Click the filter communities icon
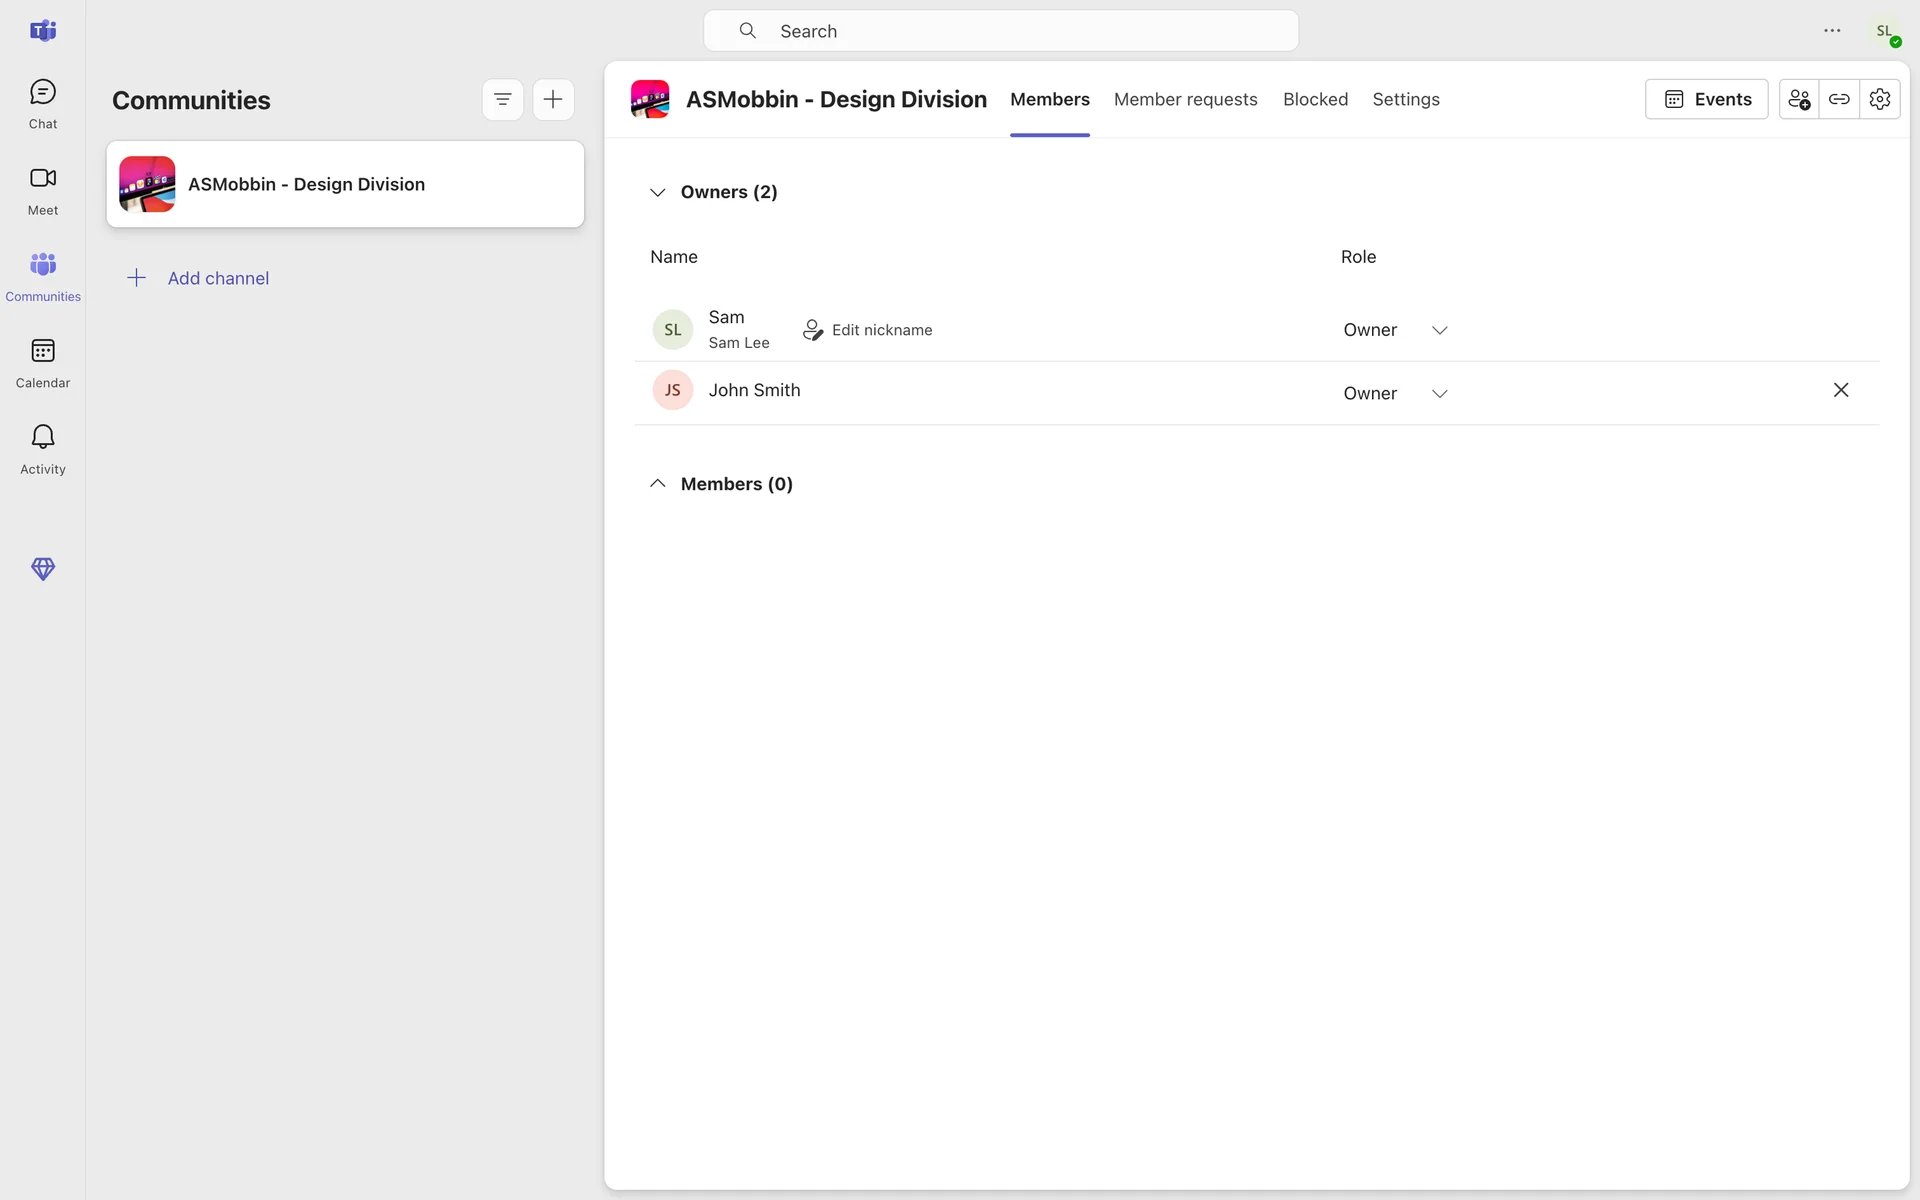Screen dimensions: 1920x1200 (502, 100)
